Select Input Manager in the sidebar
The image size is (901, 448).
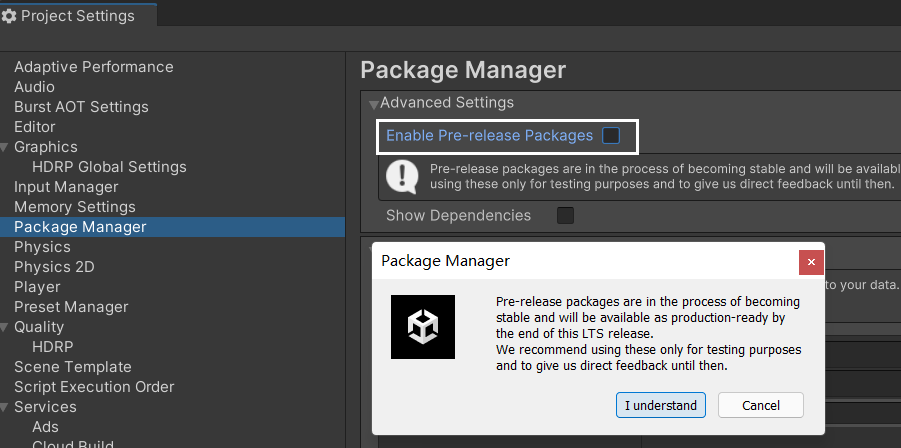coord(66,187)
